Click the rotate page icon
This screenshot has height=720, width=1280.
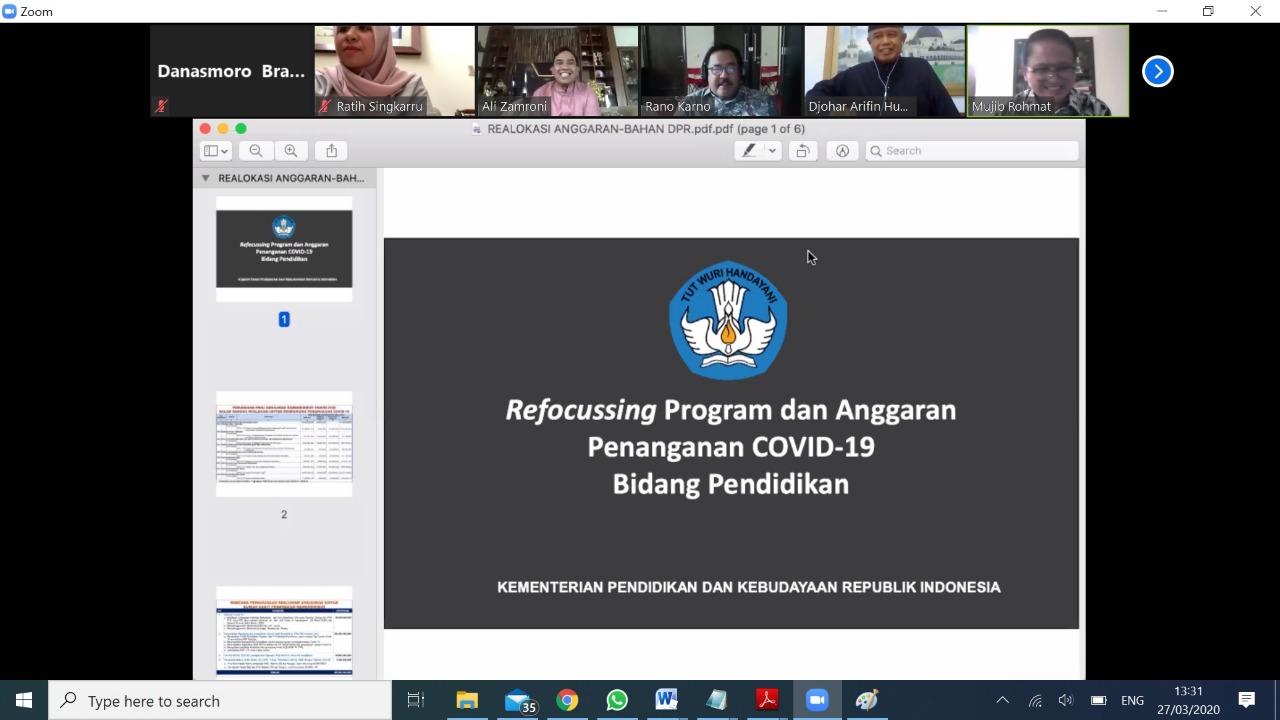pyautogui.click(x=802, y=151)
